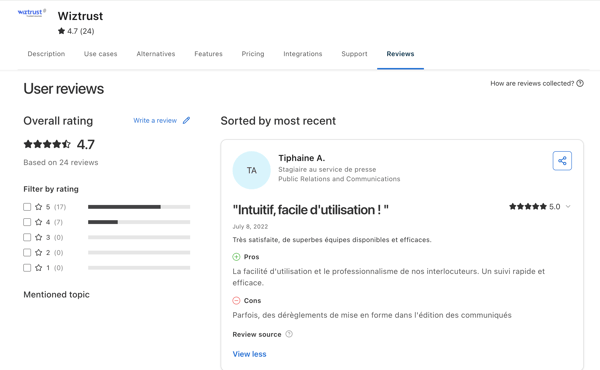Click Public Relations and Communications text
Image resolution: width=600 pixels, height=370 pixels.
coord(339,179)
